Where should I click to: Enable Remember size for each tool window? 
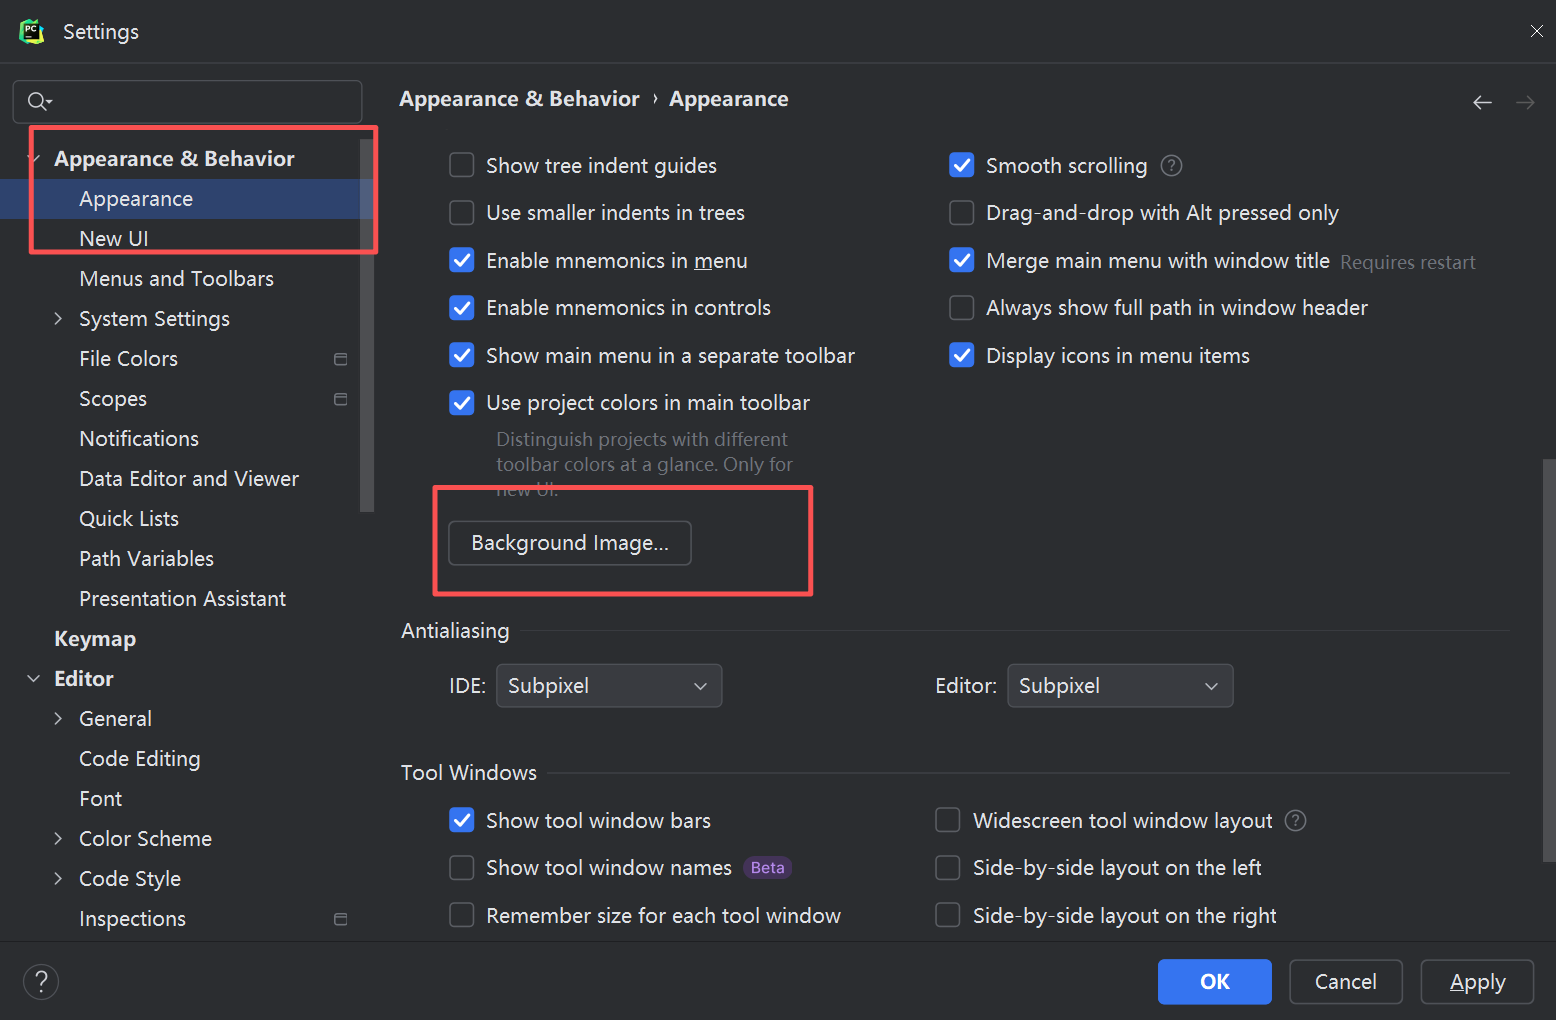tap(461, 915)
